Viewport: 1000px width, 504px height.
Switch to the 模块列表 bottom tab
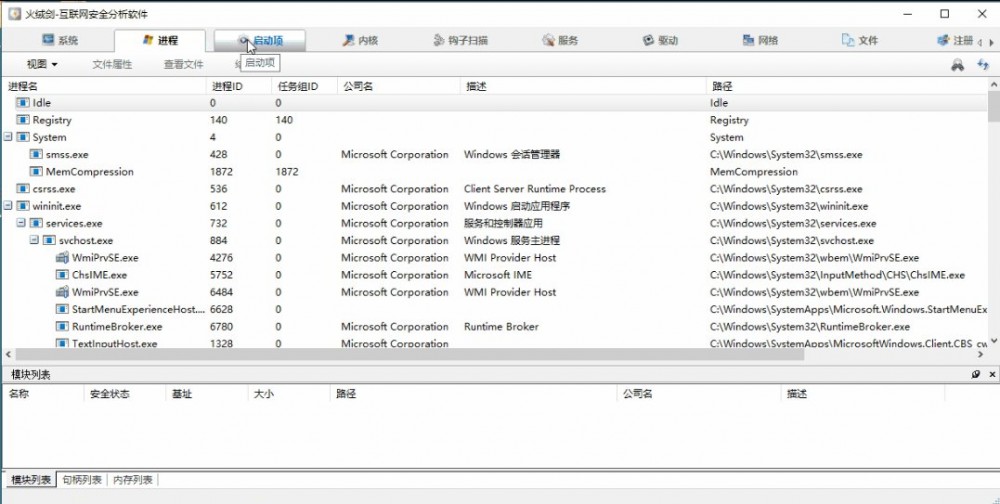31,480
